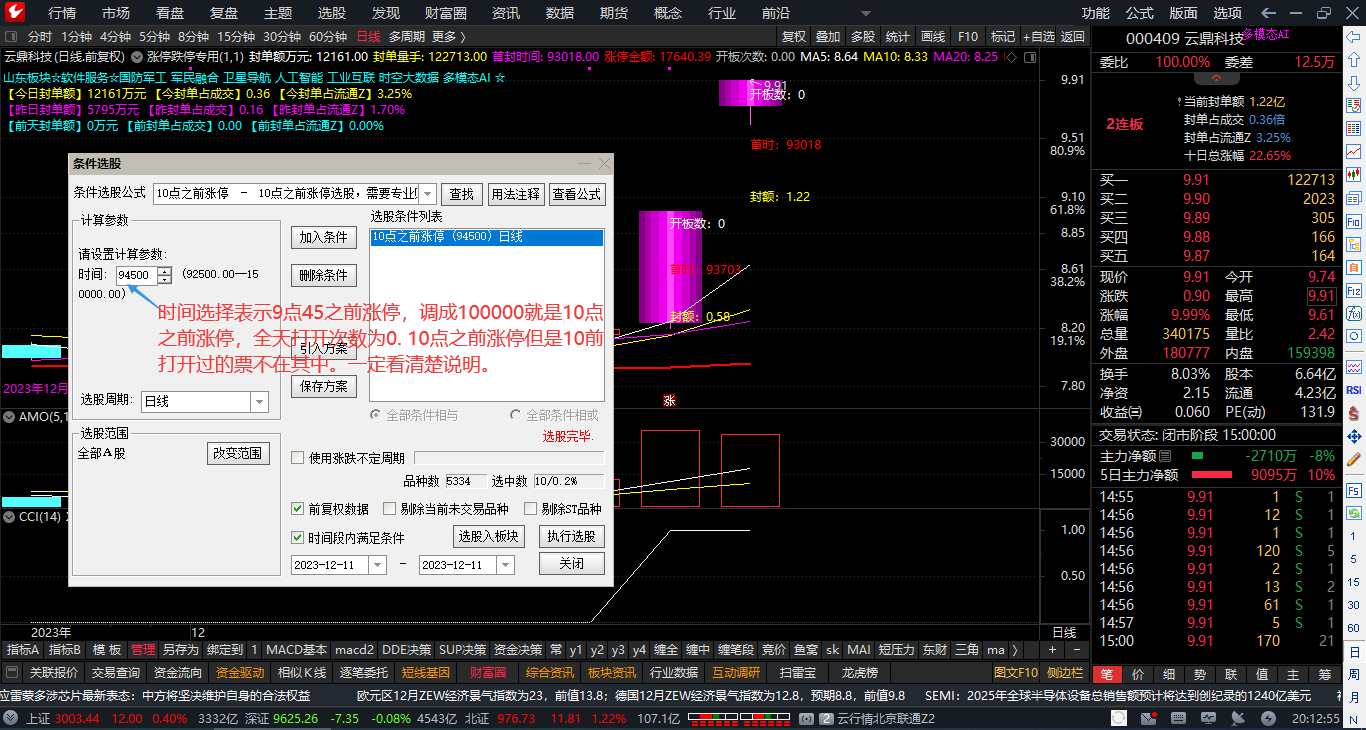
Task: Open the 条件选股公式 formula dropdown
Action: (x=427, y=194)
